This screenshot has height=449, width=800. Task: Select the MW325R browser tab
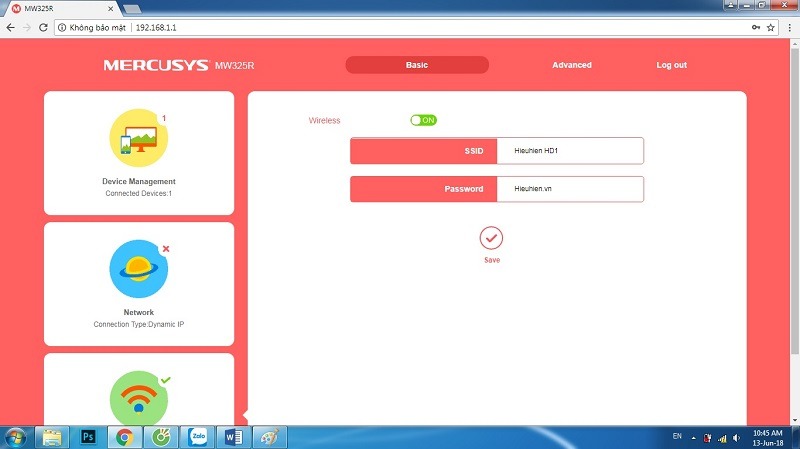[60, 9]
